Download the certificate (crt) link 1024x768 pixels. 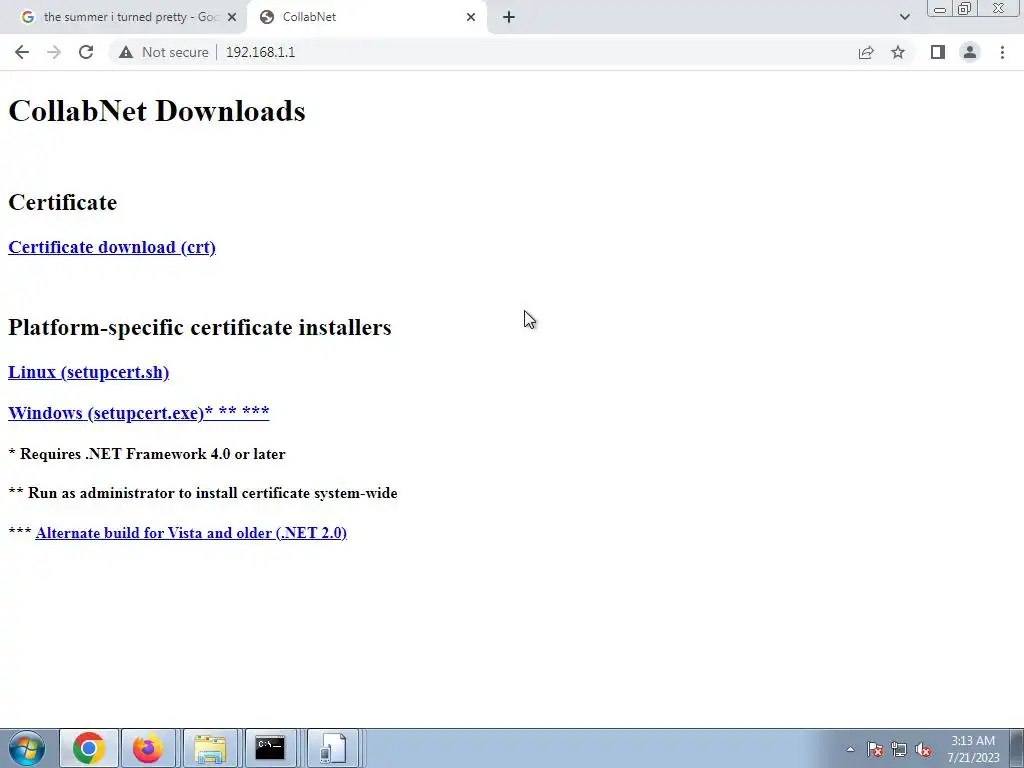pos(112,247)
